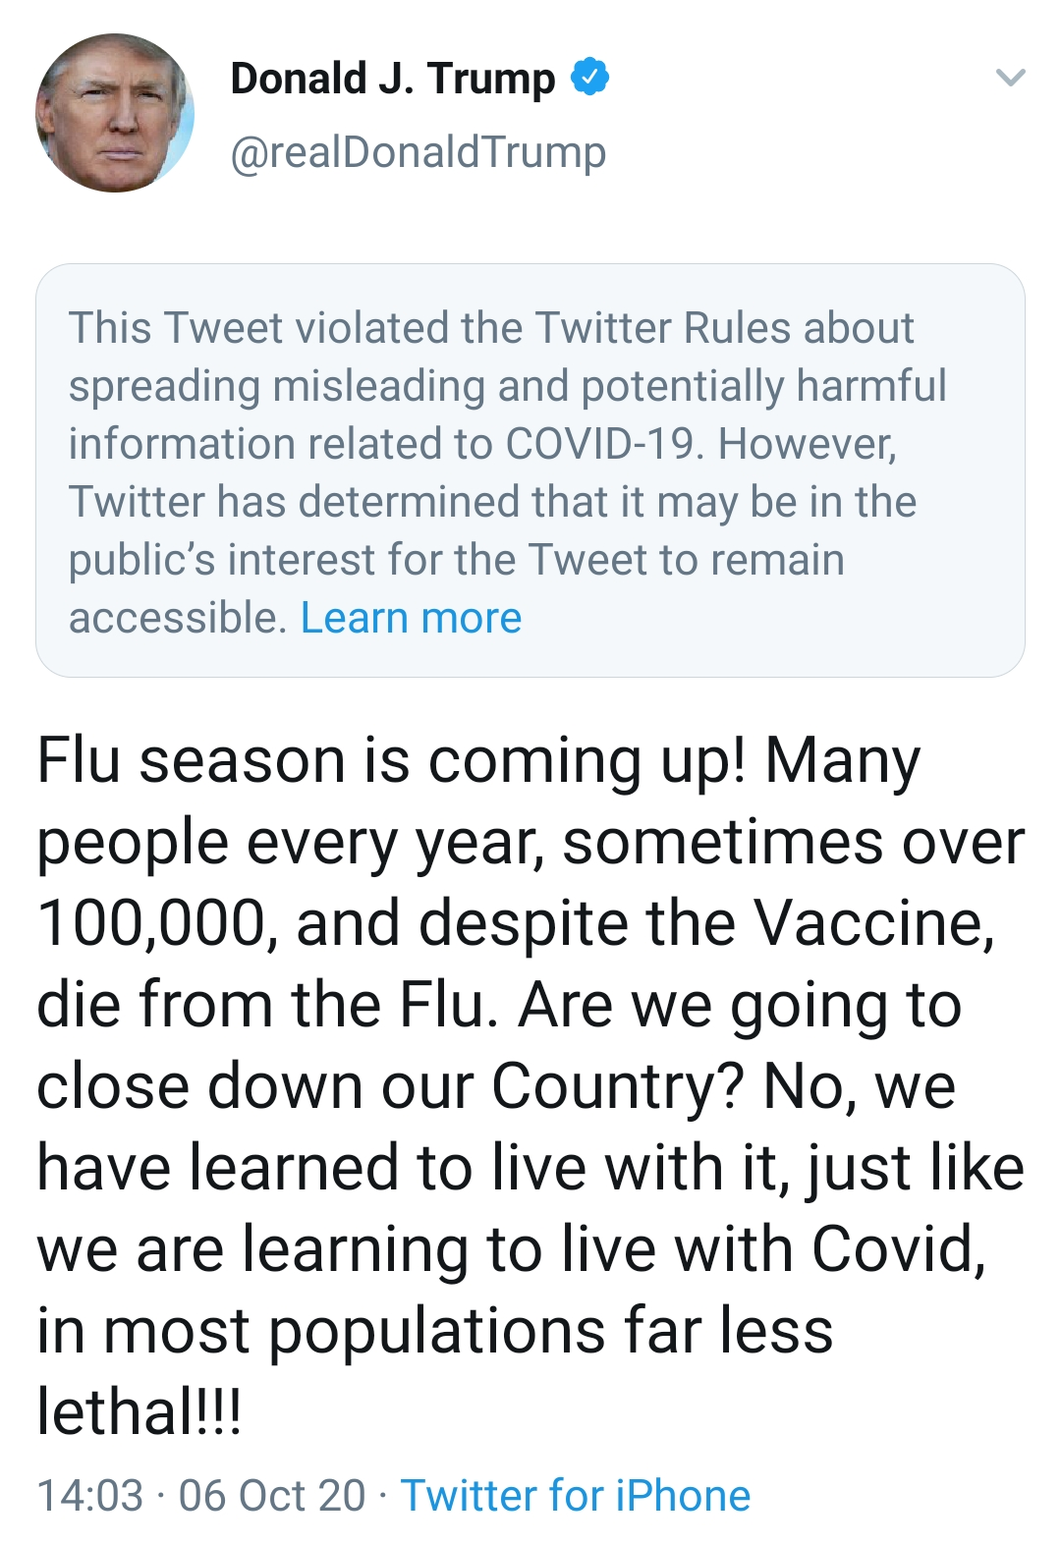Click the word "lethal!!!" ending the tweet
Viewport: 1061px width, 1545px height.
pos(139,1412)
